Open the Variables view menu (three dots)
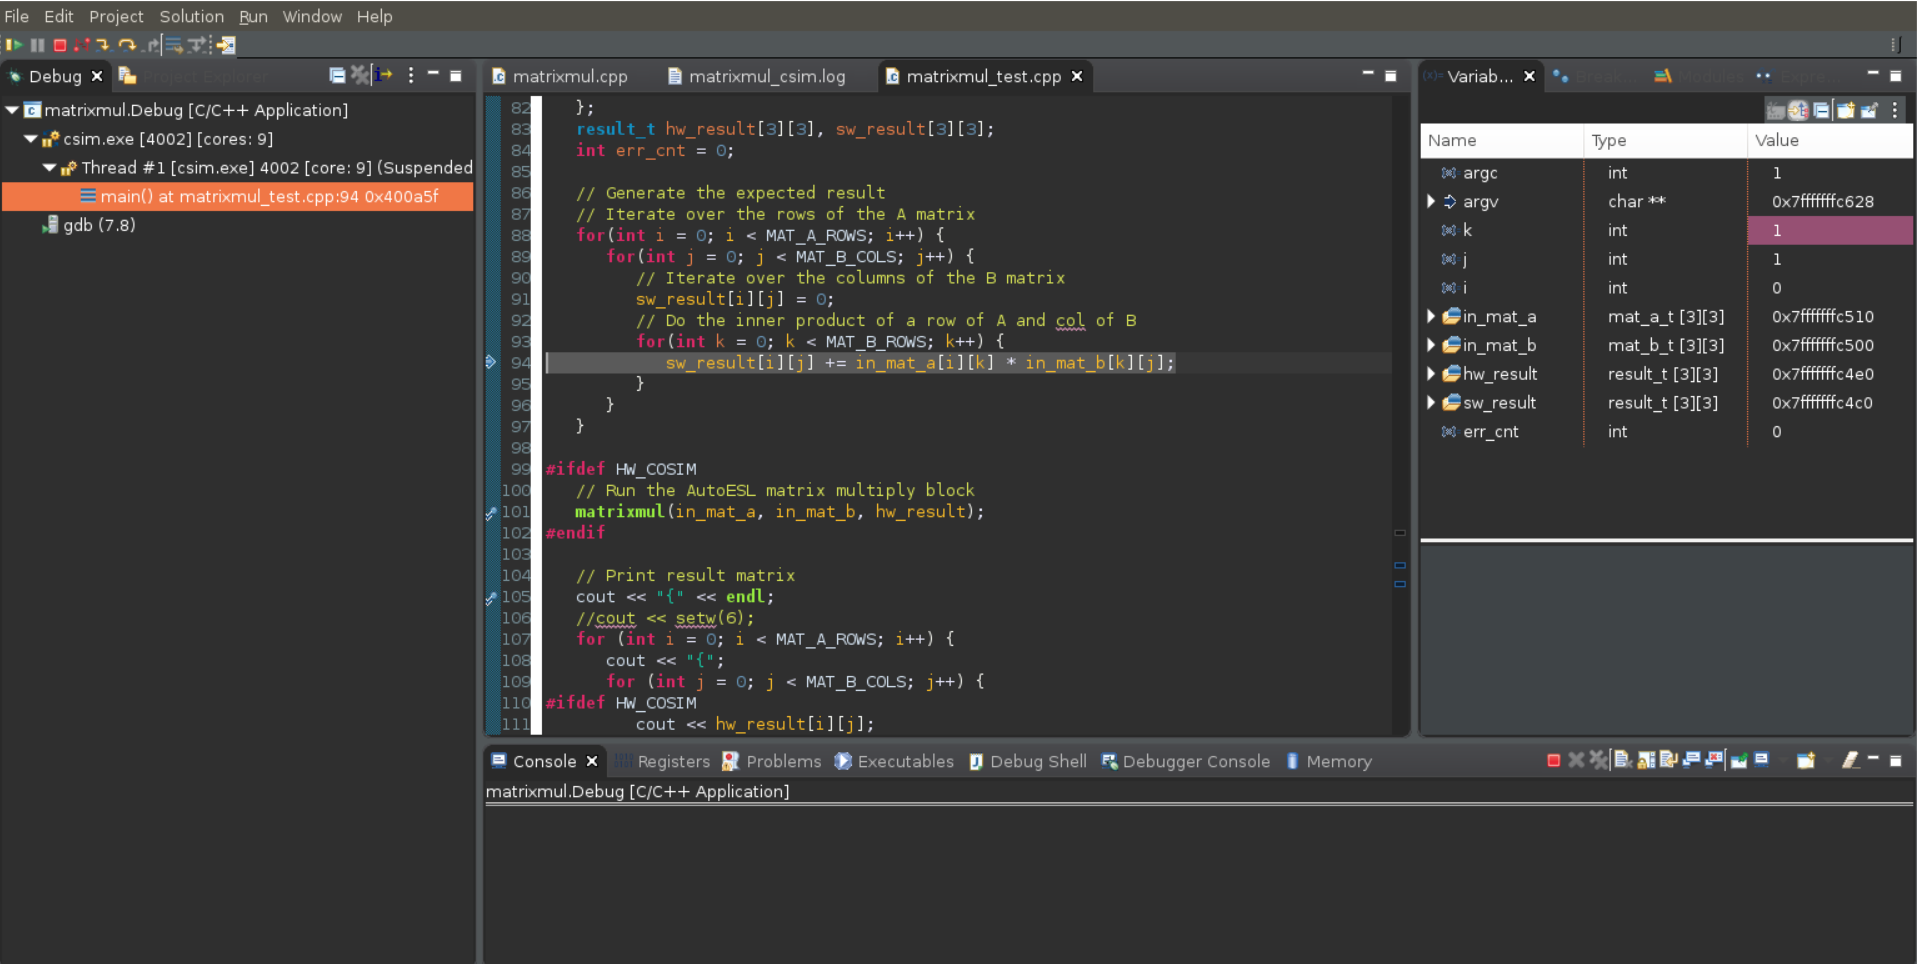 [x=1895, y=111]
